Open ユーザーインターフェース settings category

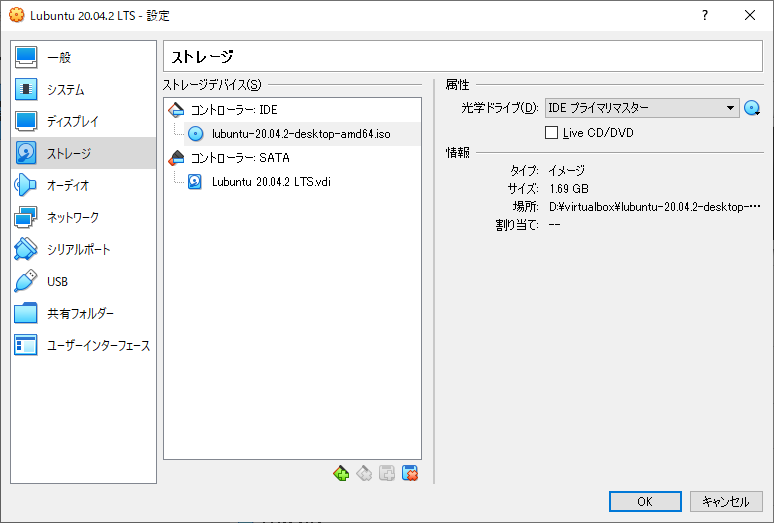[83, 346]
